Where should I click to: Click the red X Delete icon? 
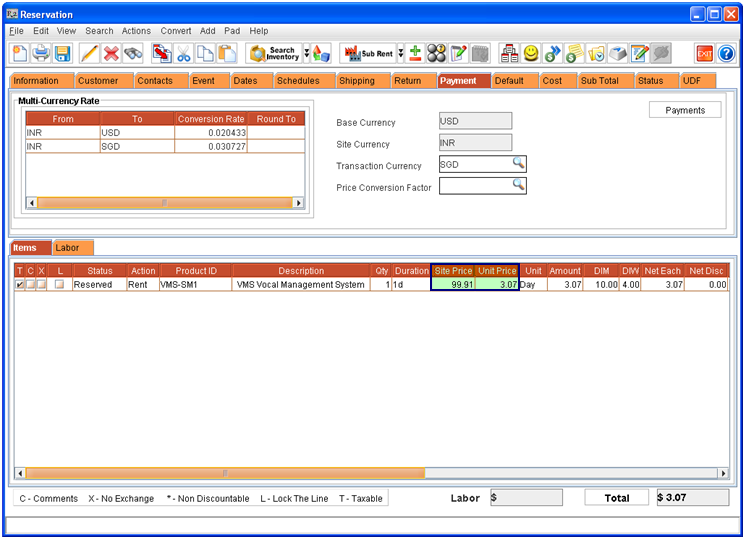(111, 54)
